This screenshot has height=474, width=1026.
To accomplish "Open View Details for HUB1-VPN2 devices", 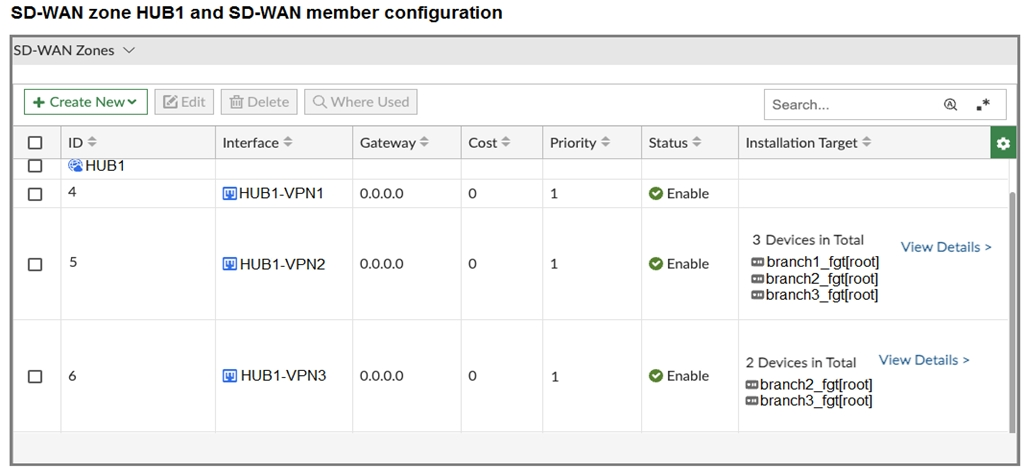I will tap(946, 247).
